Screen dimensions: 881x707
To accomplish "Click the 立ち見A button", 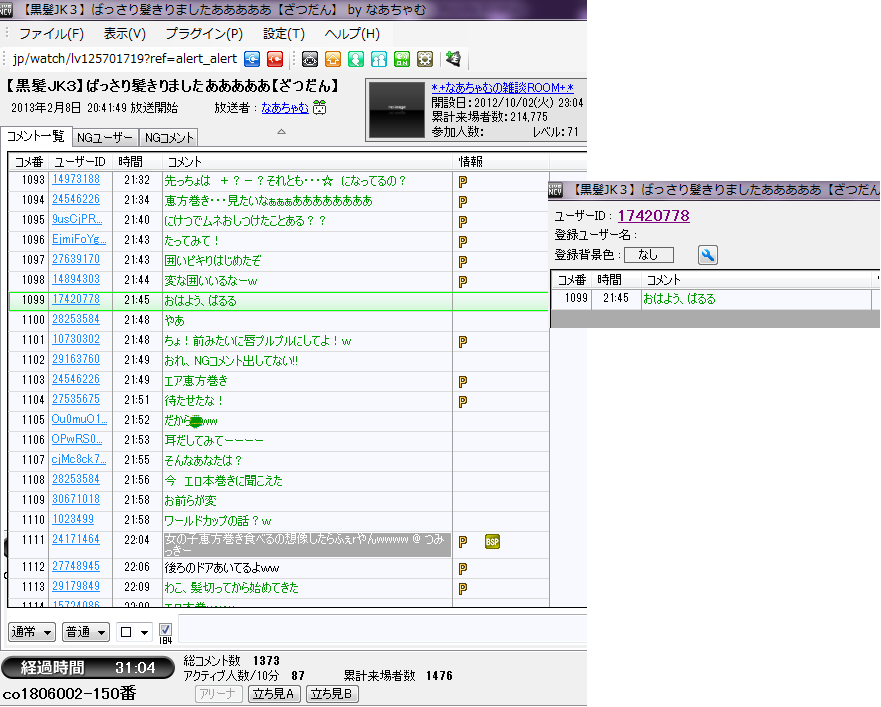I will [274, 694].
